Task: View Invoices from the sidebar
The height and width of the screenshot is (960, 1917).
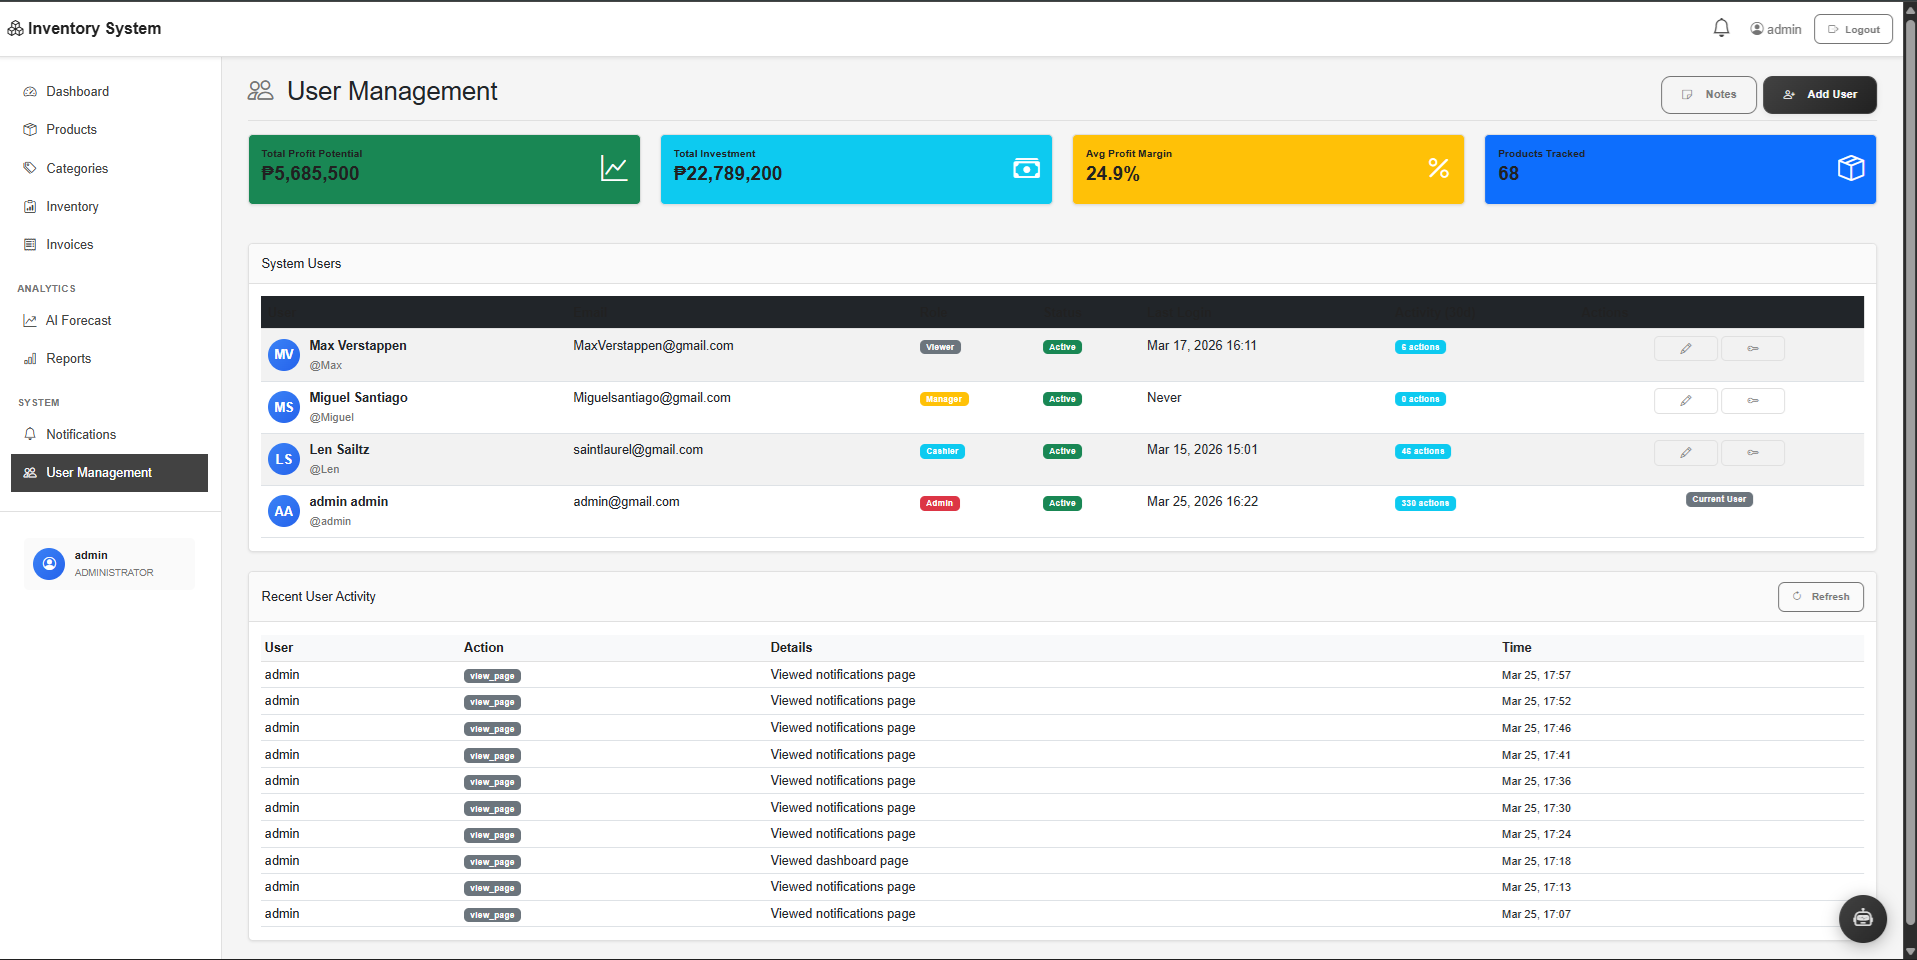Action: (x=68, y=244)
